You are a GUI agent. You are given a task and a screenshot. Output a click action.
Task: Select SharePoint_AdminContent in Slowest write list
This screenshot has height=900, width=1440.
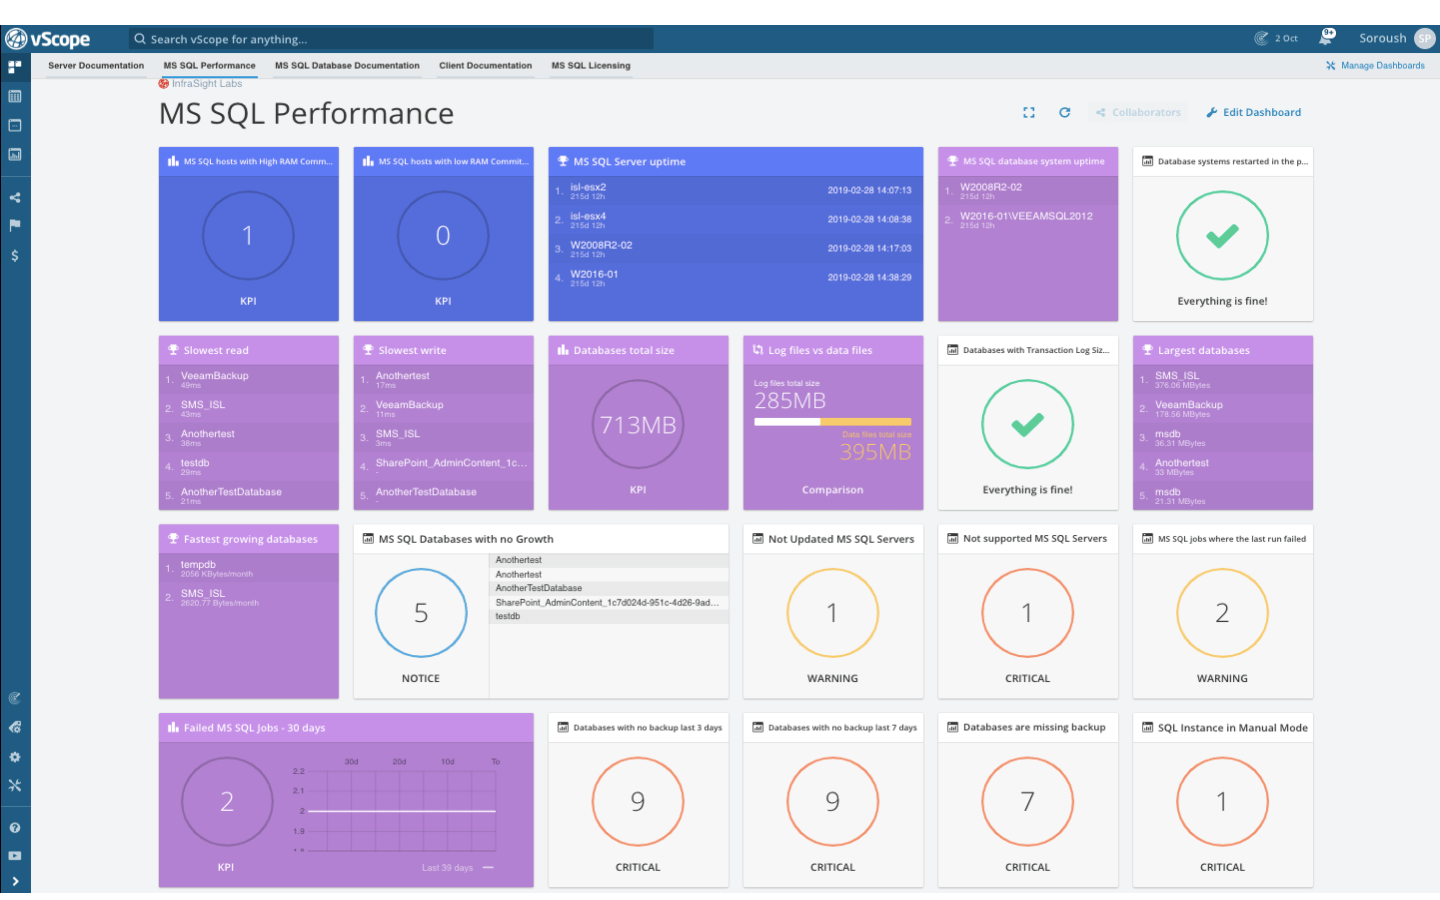(x=443, y=467)
